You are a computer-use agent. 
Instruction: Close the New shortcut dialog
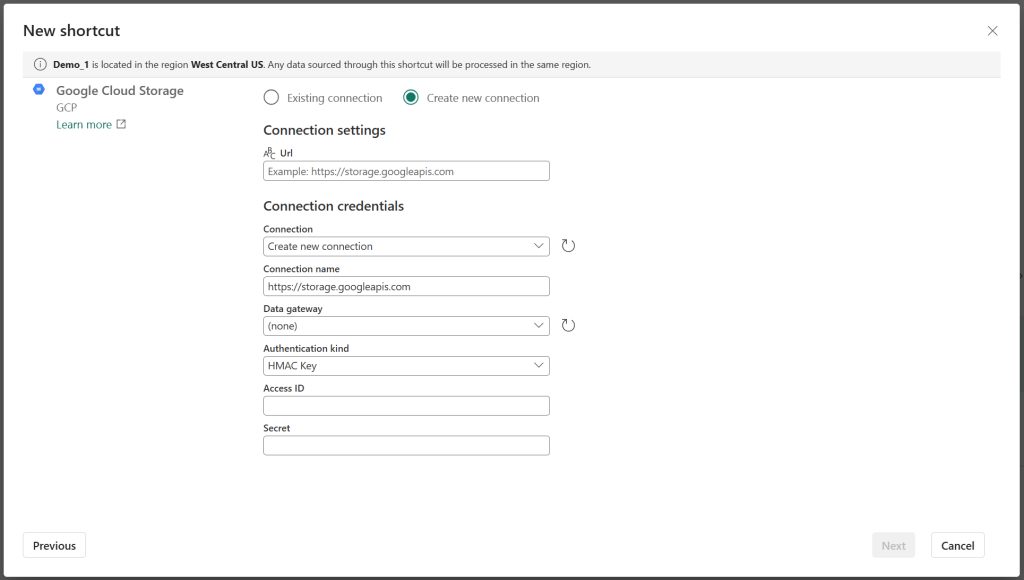[x=993, y=31]
